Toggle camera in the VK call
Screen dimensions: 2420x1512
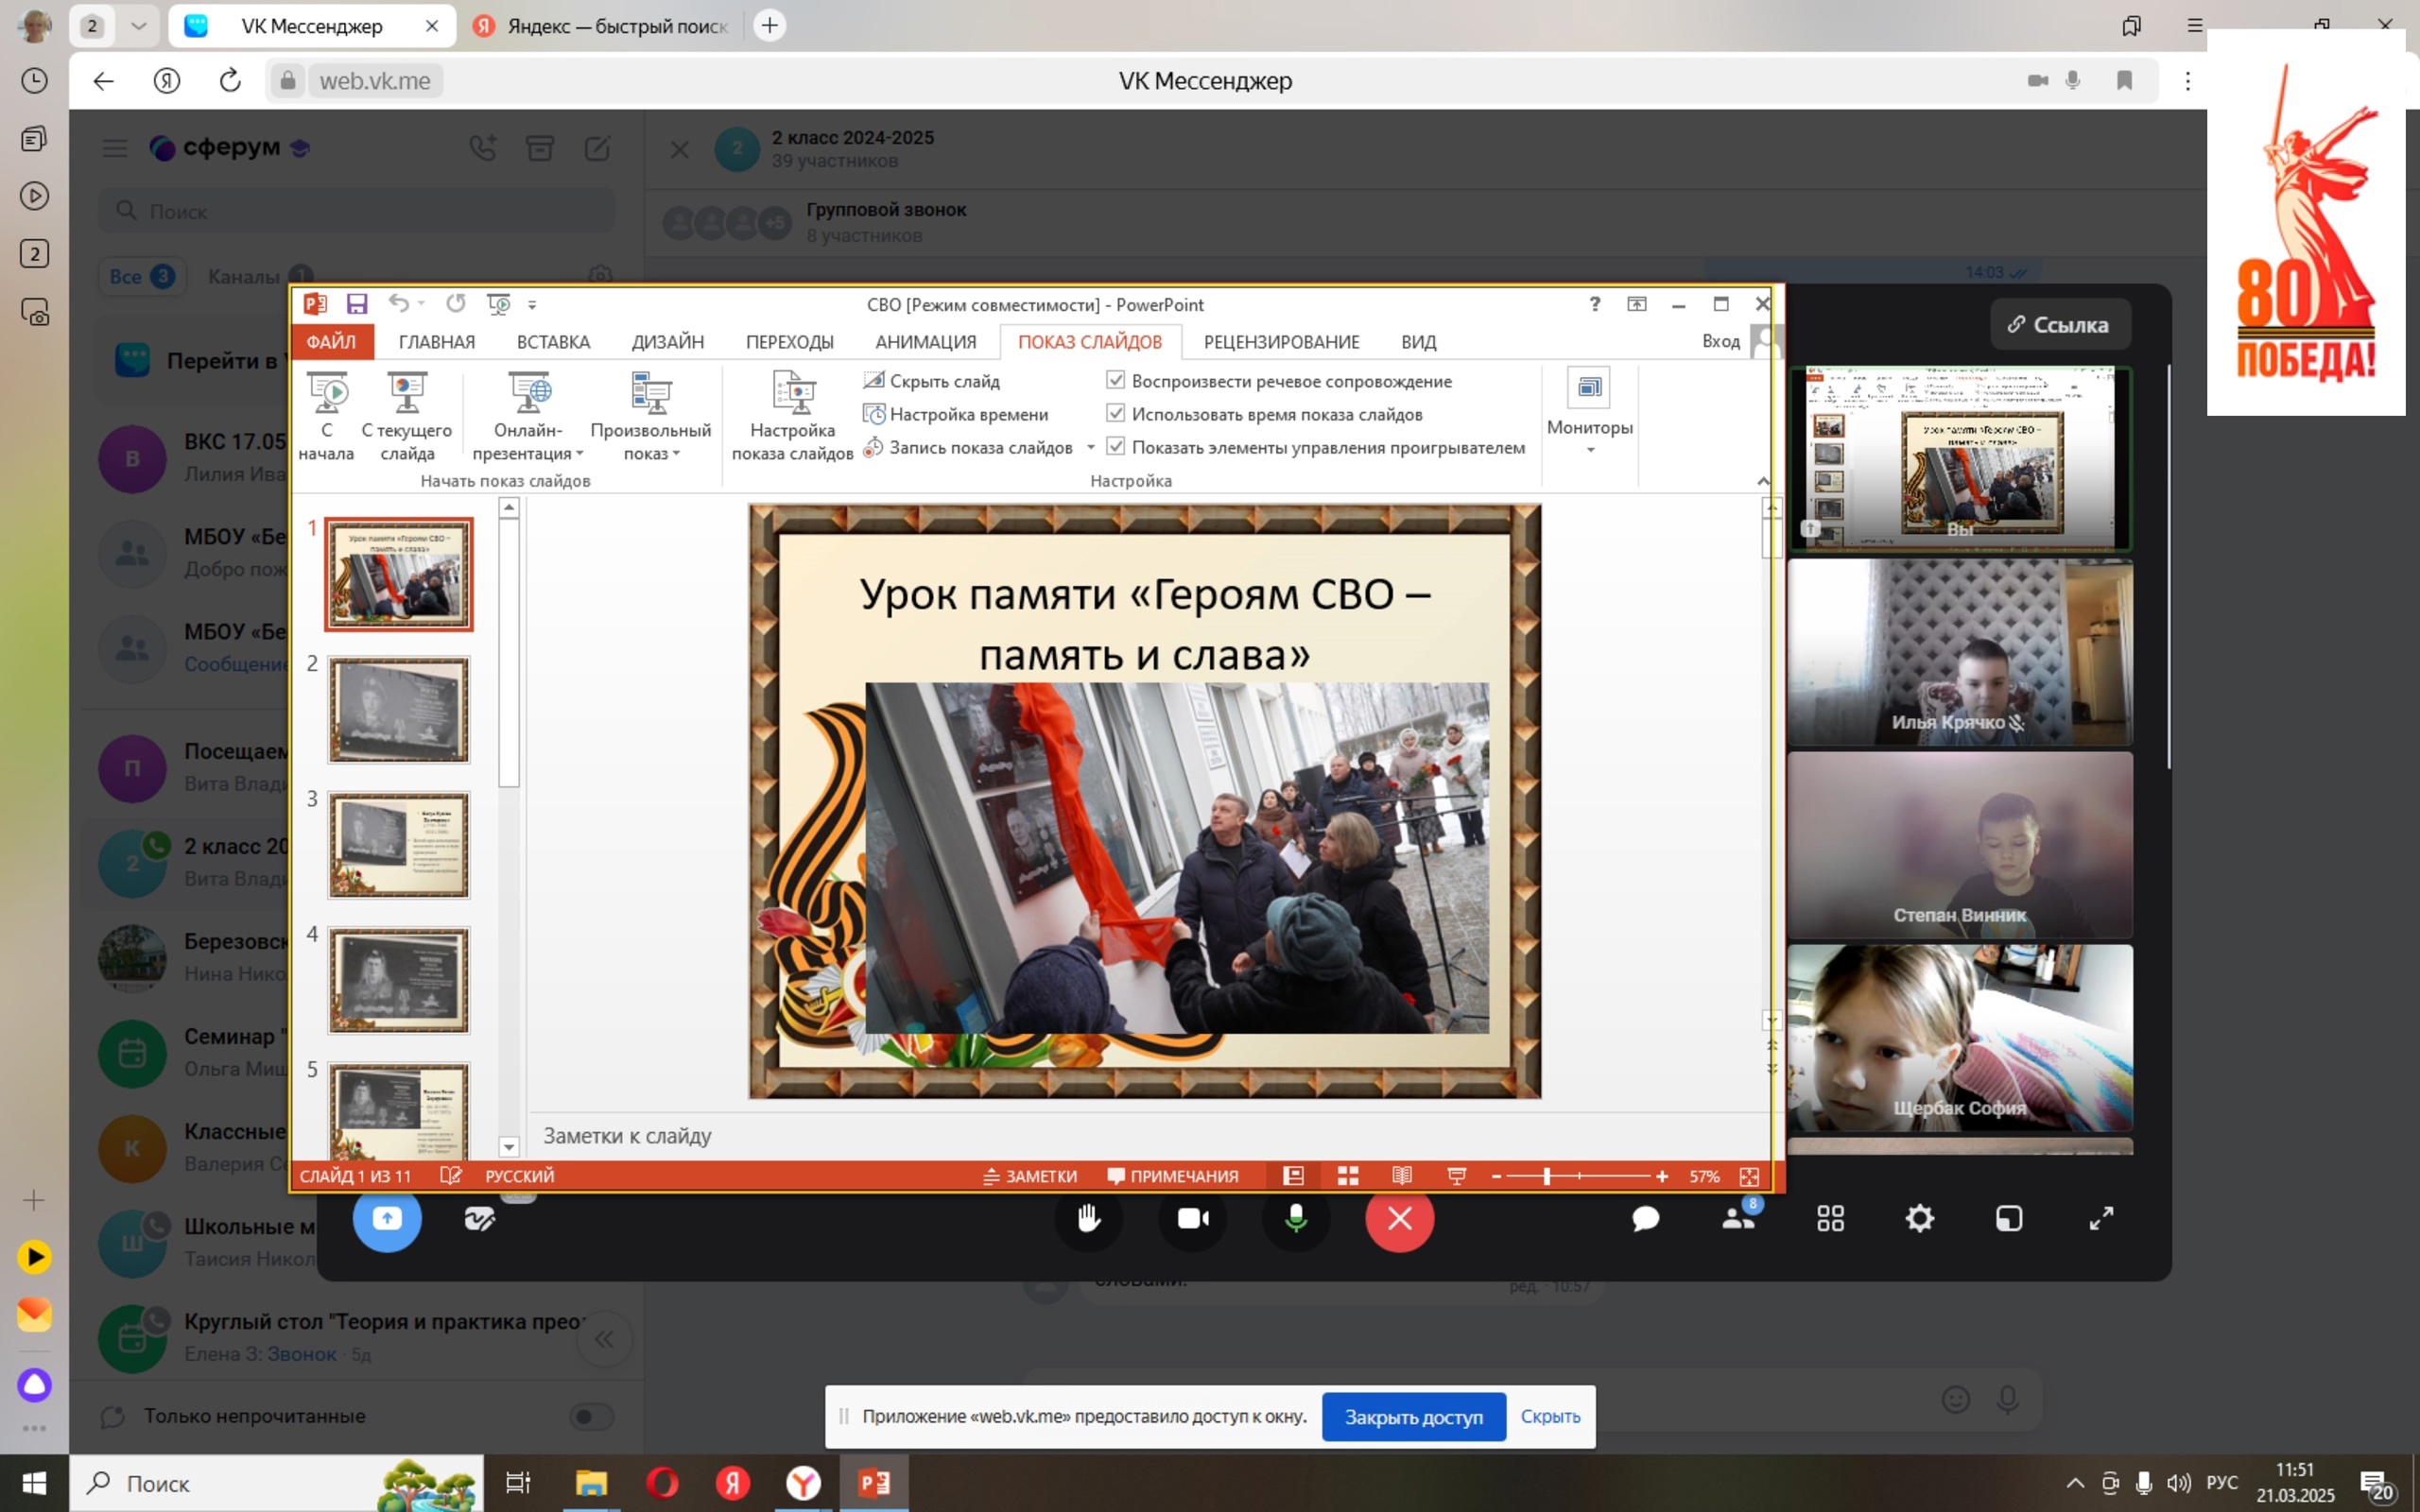coord(1193,1218)
